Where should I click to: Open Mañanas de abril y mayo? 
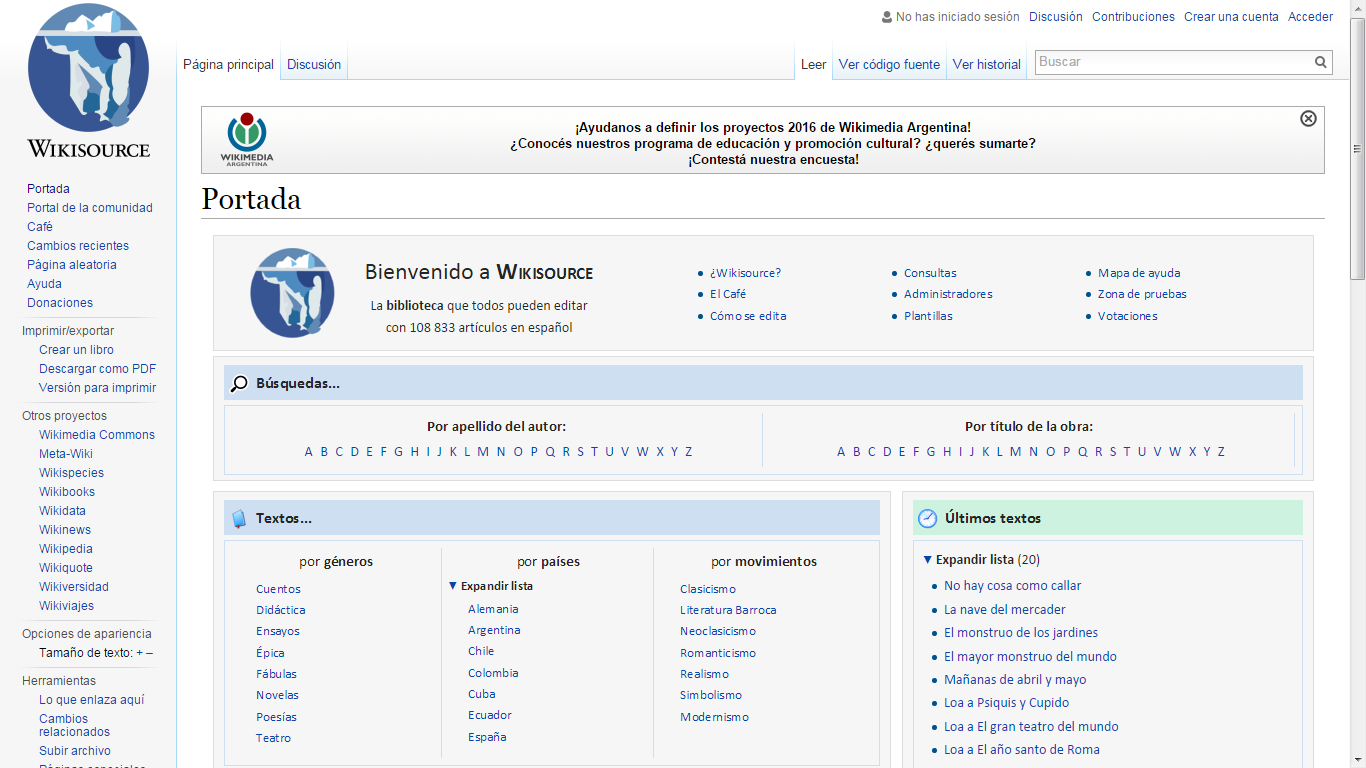[1015, 680]
